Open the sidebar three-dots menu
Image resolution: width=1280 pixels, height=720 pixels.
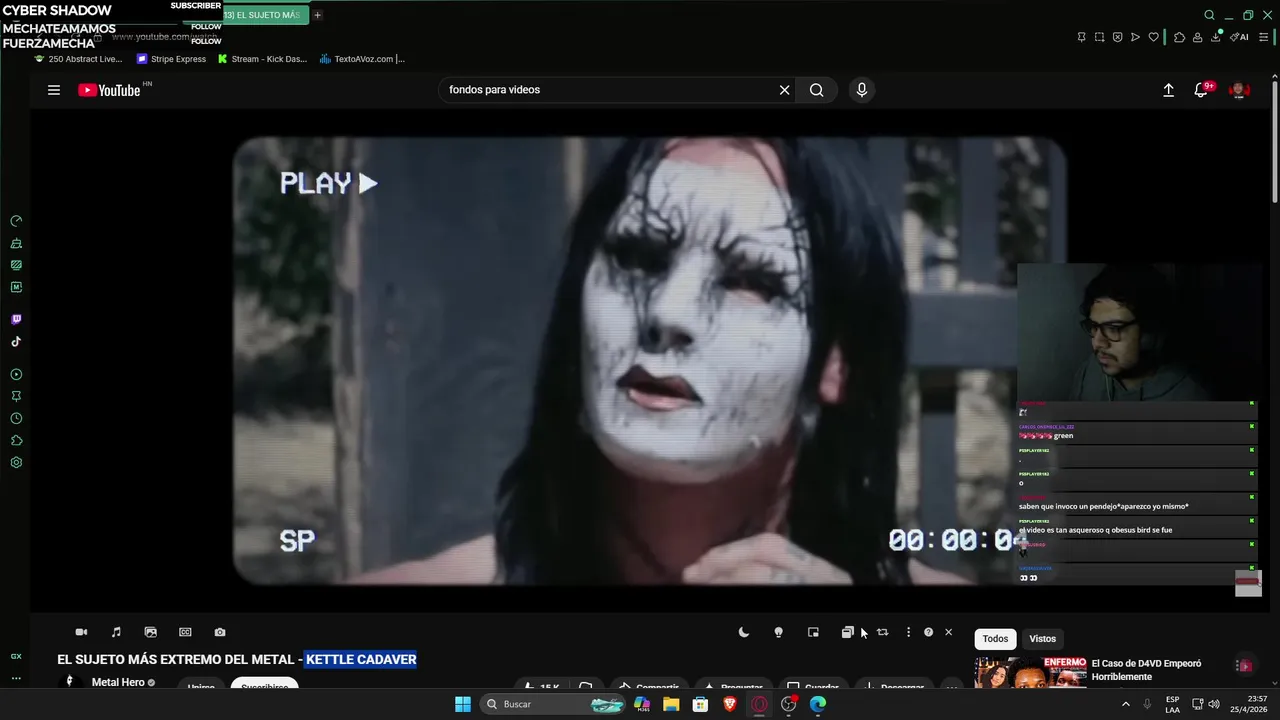coord(16,678)
